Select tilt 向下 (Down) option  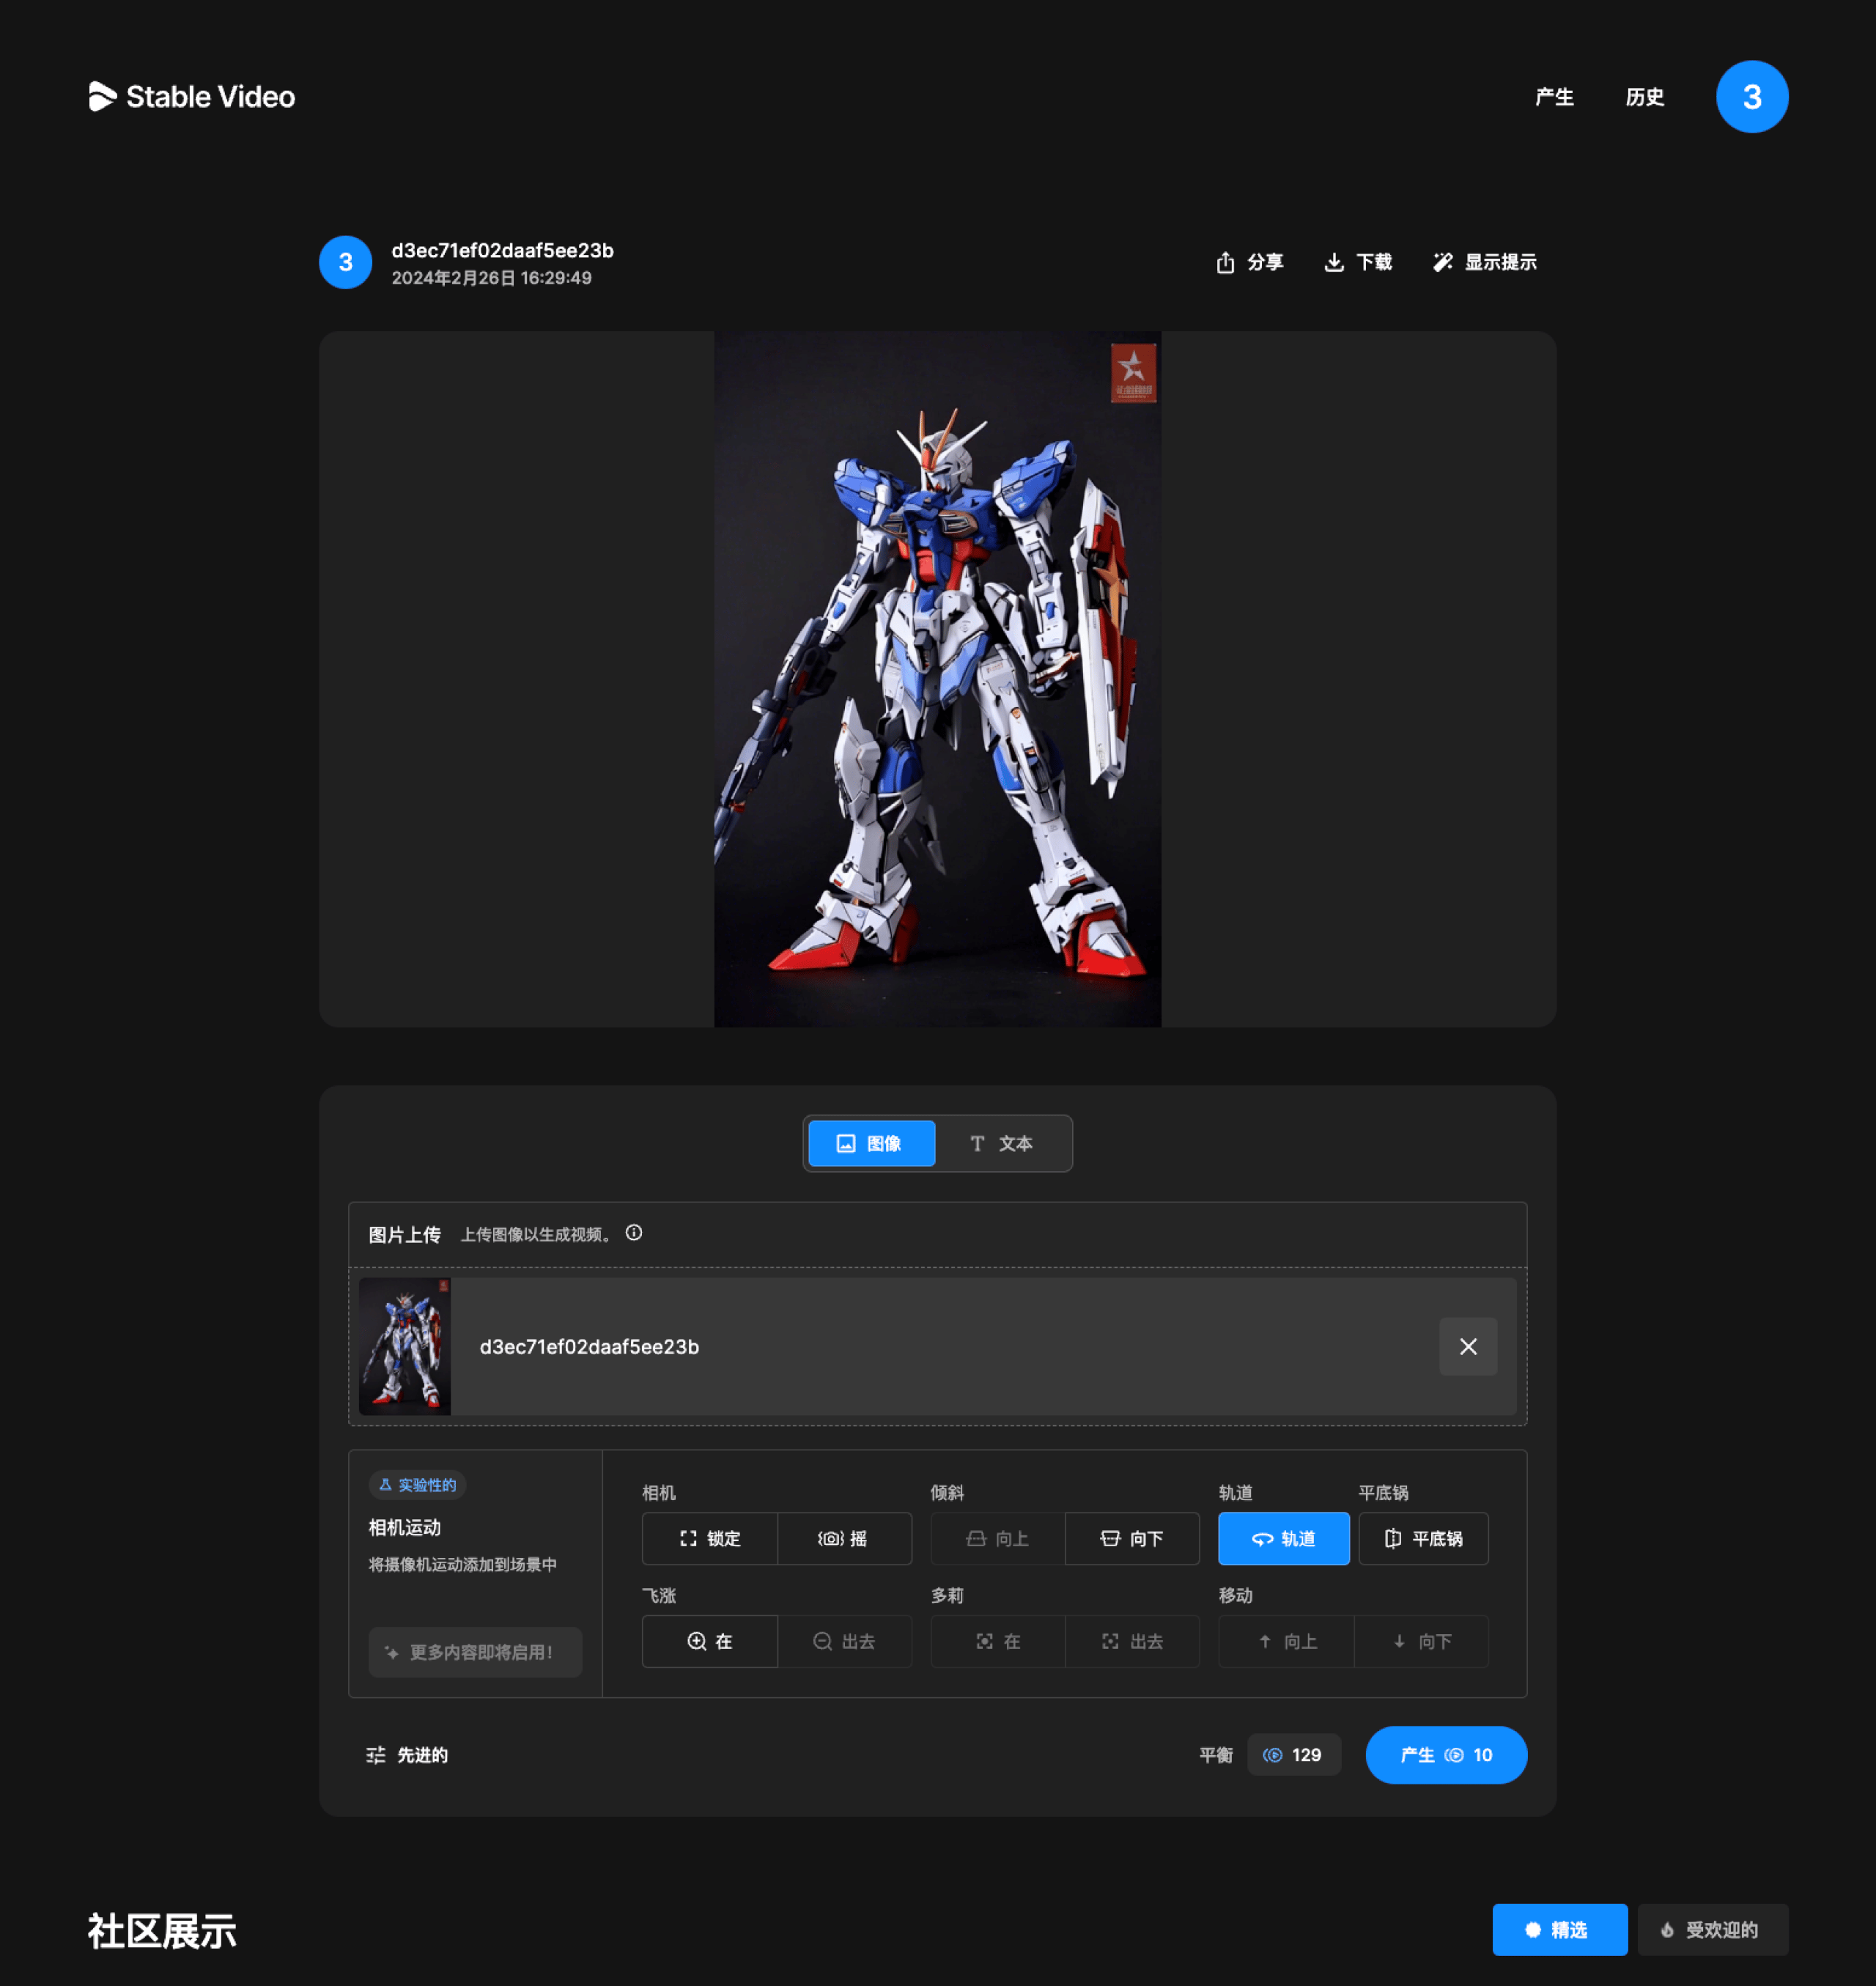pyautogui.click(x=1132, y=1538)
